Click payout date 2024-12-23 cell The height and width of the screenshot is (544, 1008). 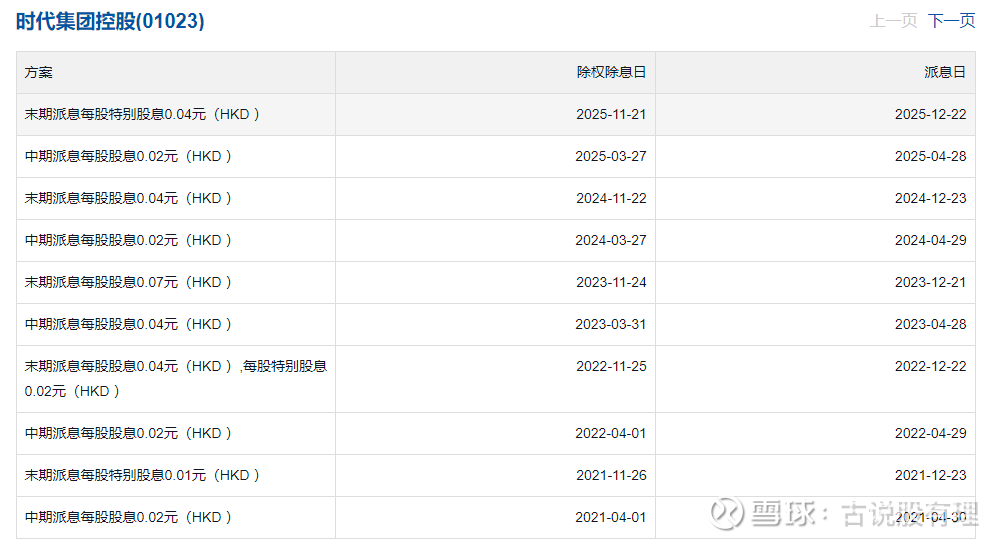pyautogui.click(x=930, y=199)
